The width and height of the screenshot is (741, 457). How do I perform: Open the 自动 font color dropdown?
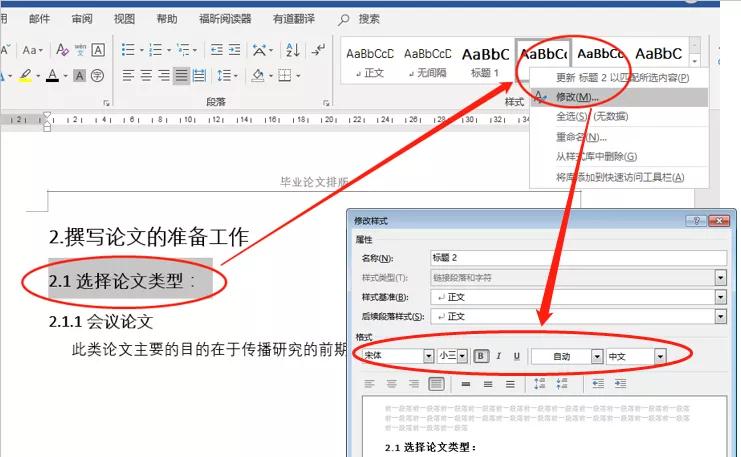click(597, 356)
